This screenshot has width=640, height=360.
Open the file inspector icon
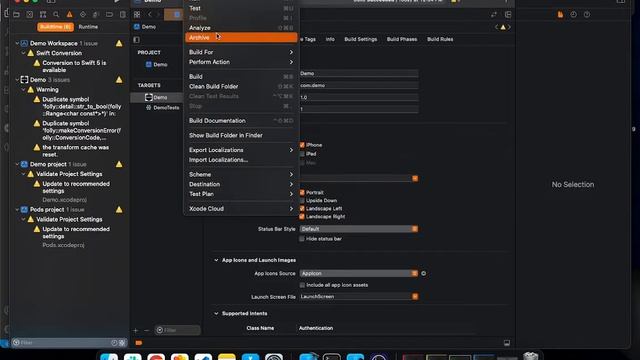(x=560, y=15)
